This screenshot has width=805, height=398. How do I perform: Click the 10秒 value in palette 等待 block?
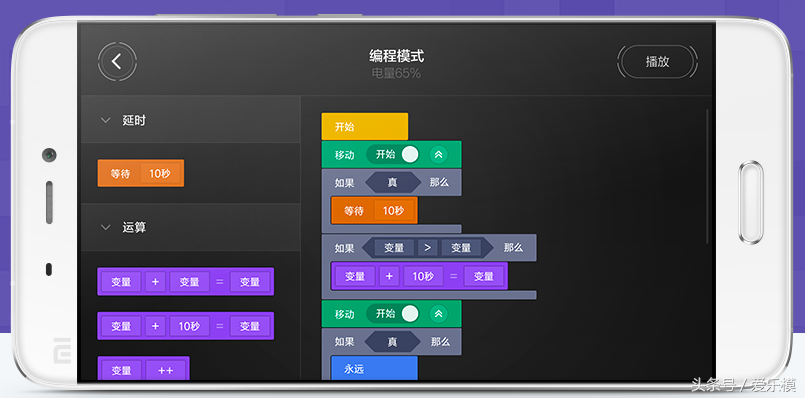[x=160, y=174]
